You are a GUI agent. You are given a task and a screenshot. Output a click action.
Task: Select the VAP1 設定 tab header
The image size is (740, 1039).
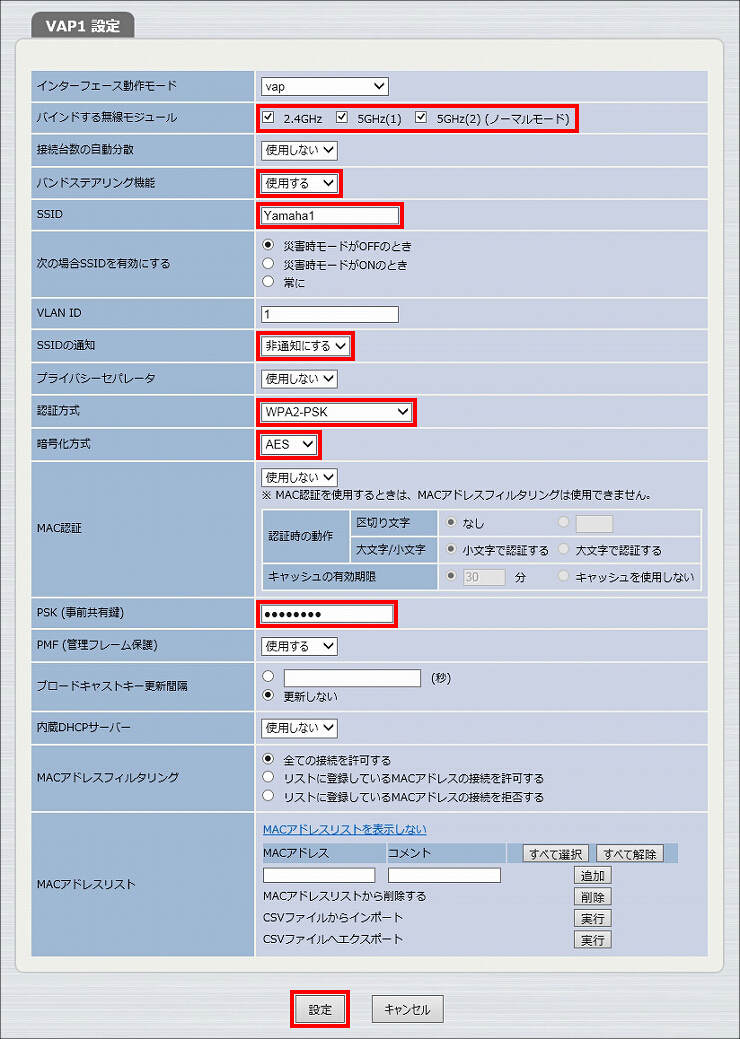point(83,27)
